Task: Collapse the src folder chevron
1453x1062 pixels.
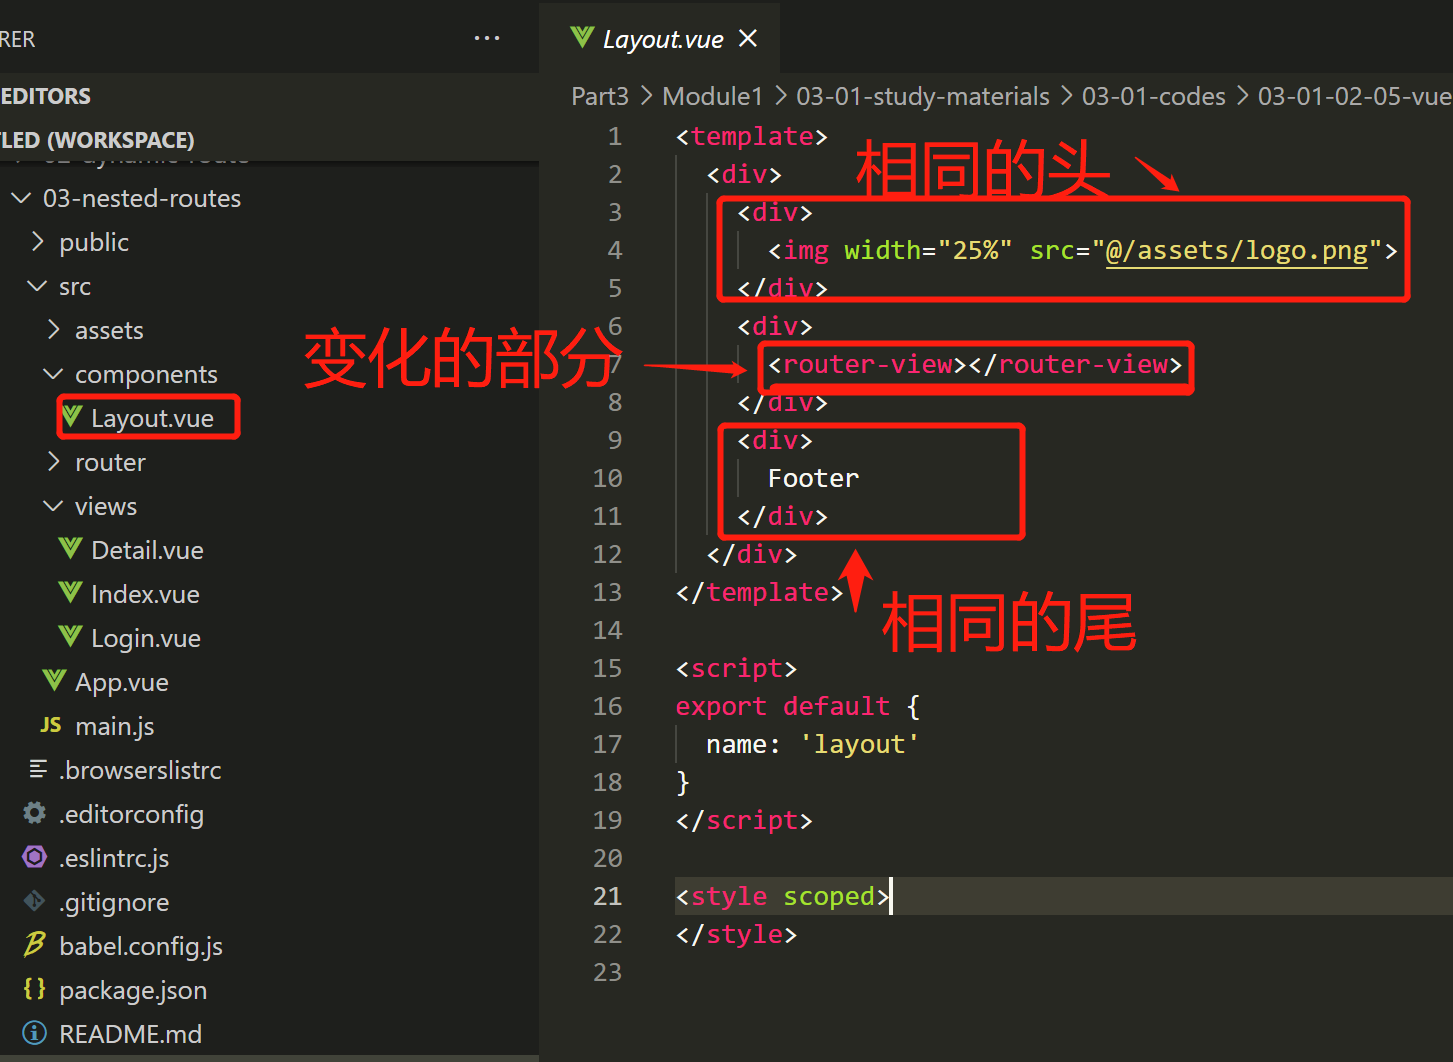Action: [x=37, y=286]
